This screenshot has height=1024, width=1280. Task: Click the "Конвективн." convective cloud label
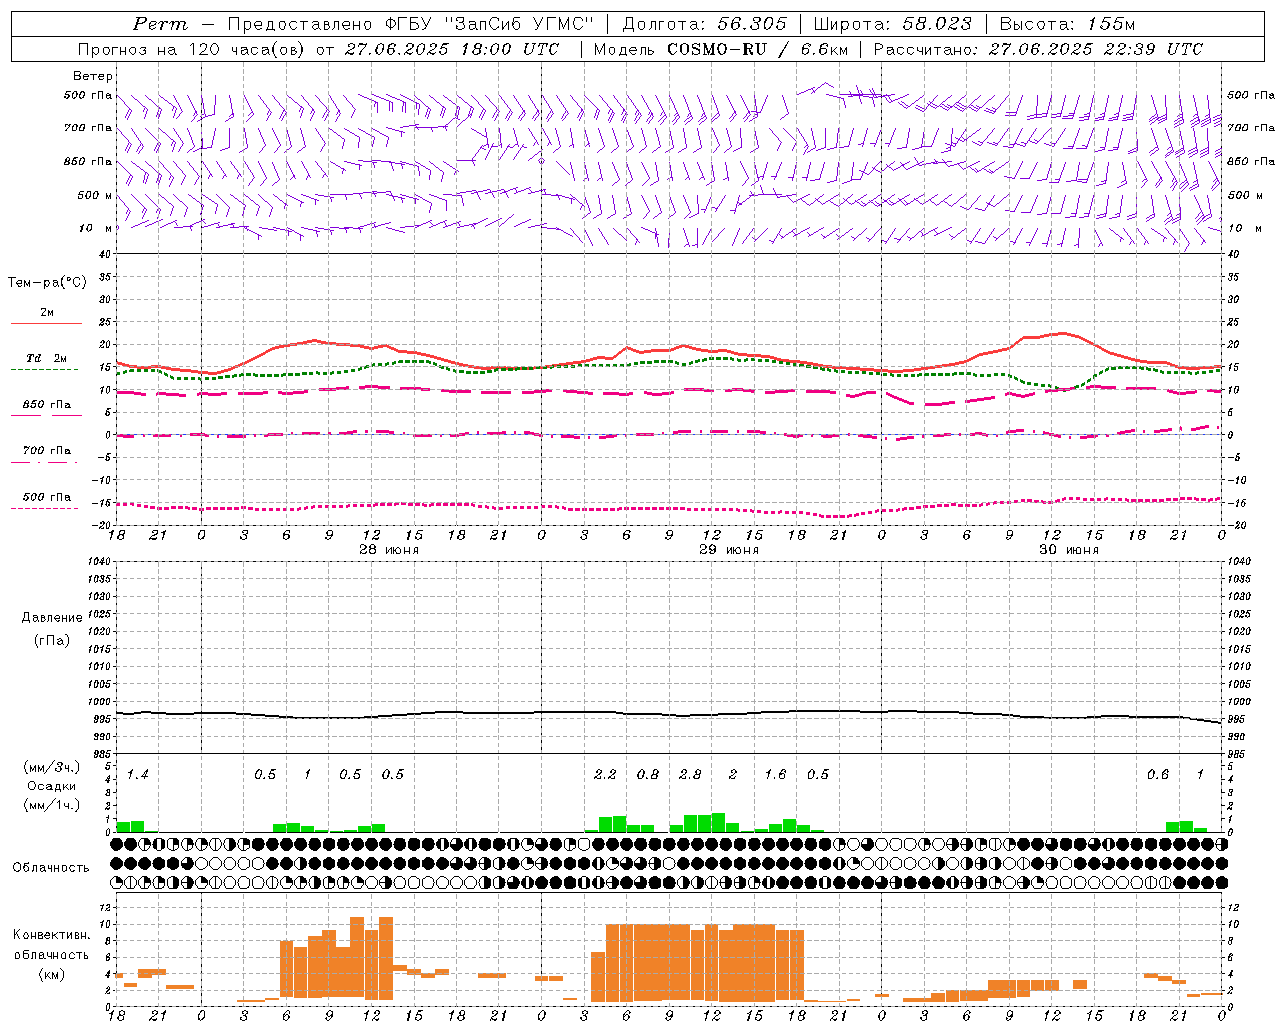click(52, 935)
